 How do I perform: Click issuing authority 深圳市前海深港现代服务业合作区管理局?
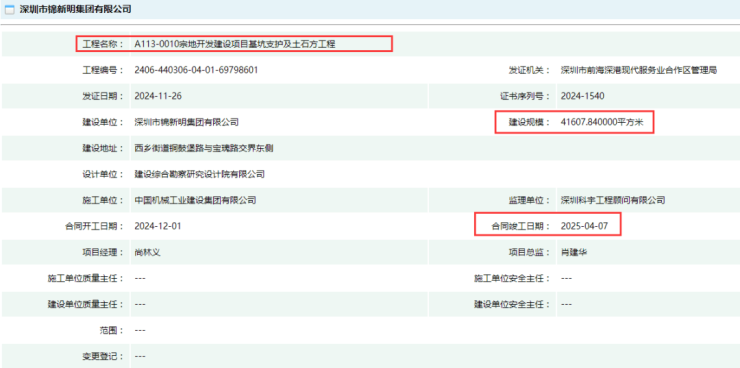point(639,70)
